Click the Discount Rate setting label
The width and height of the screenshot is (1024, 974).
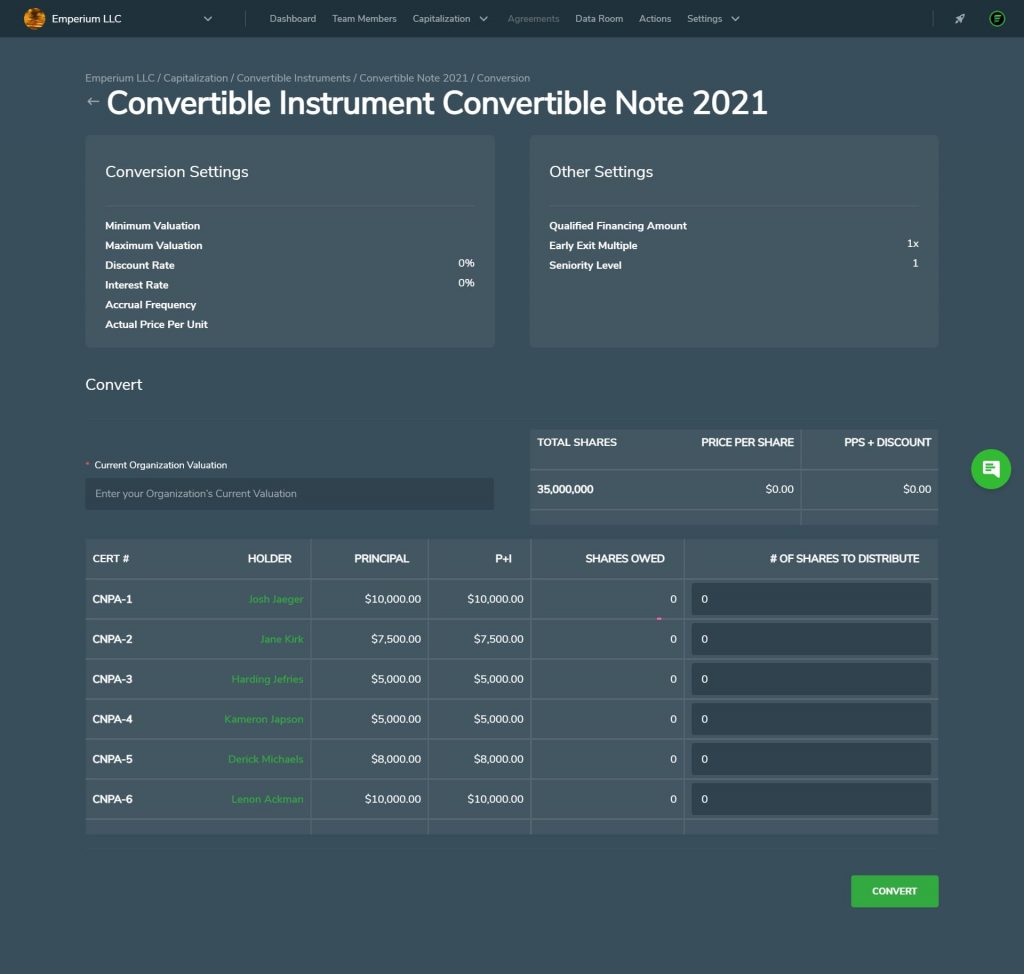[x=140, y=265]
